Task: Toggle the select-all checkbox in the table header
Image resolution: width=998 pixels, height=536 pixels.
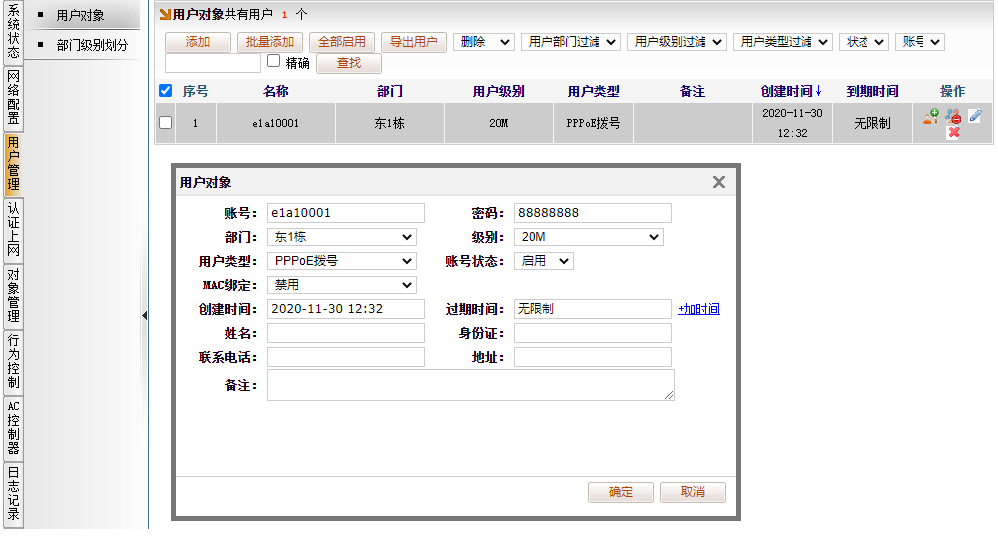Action: tap(165, 90)
